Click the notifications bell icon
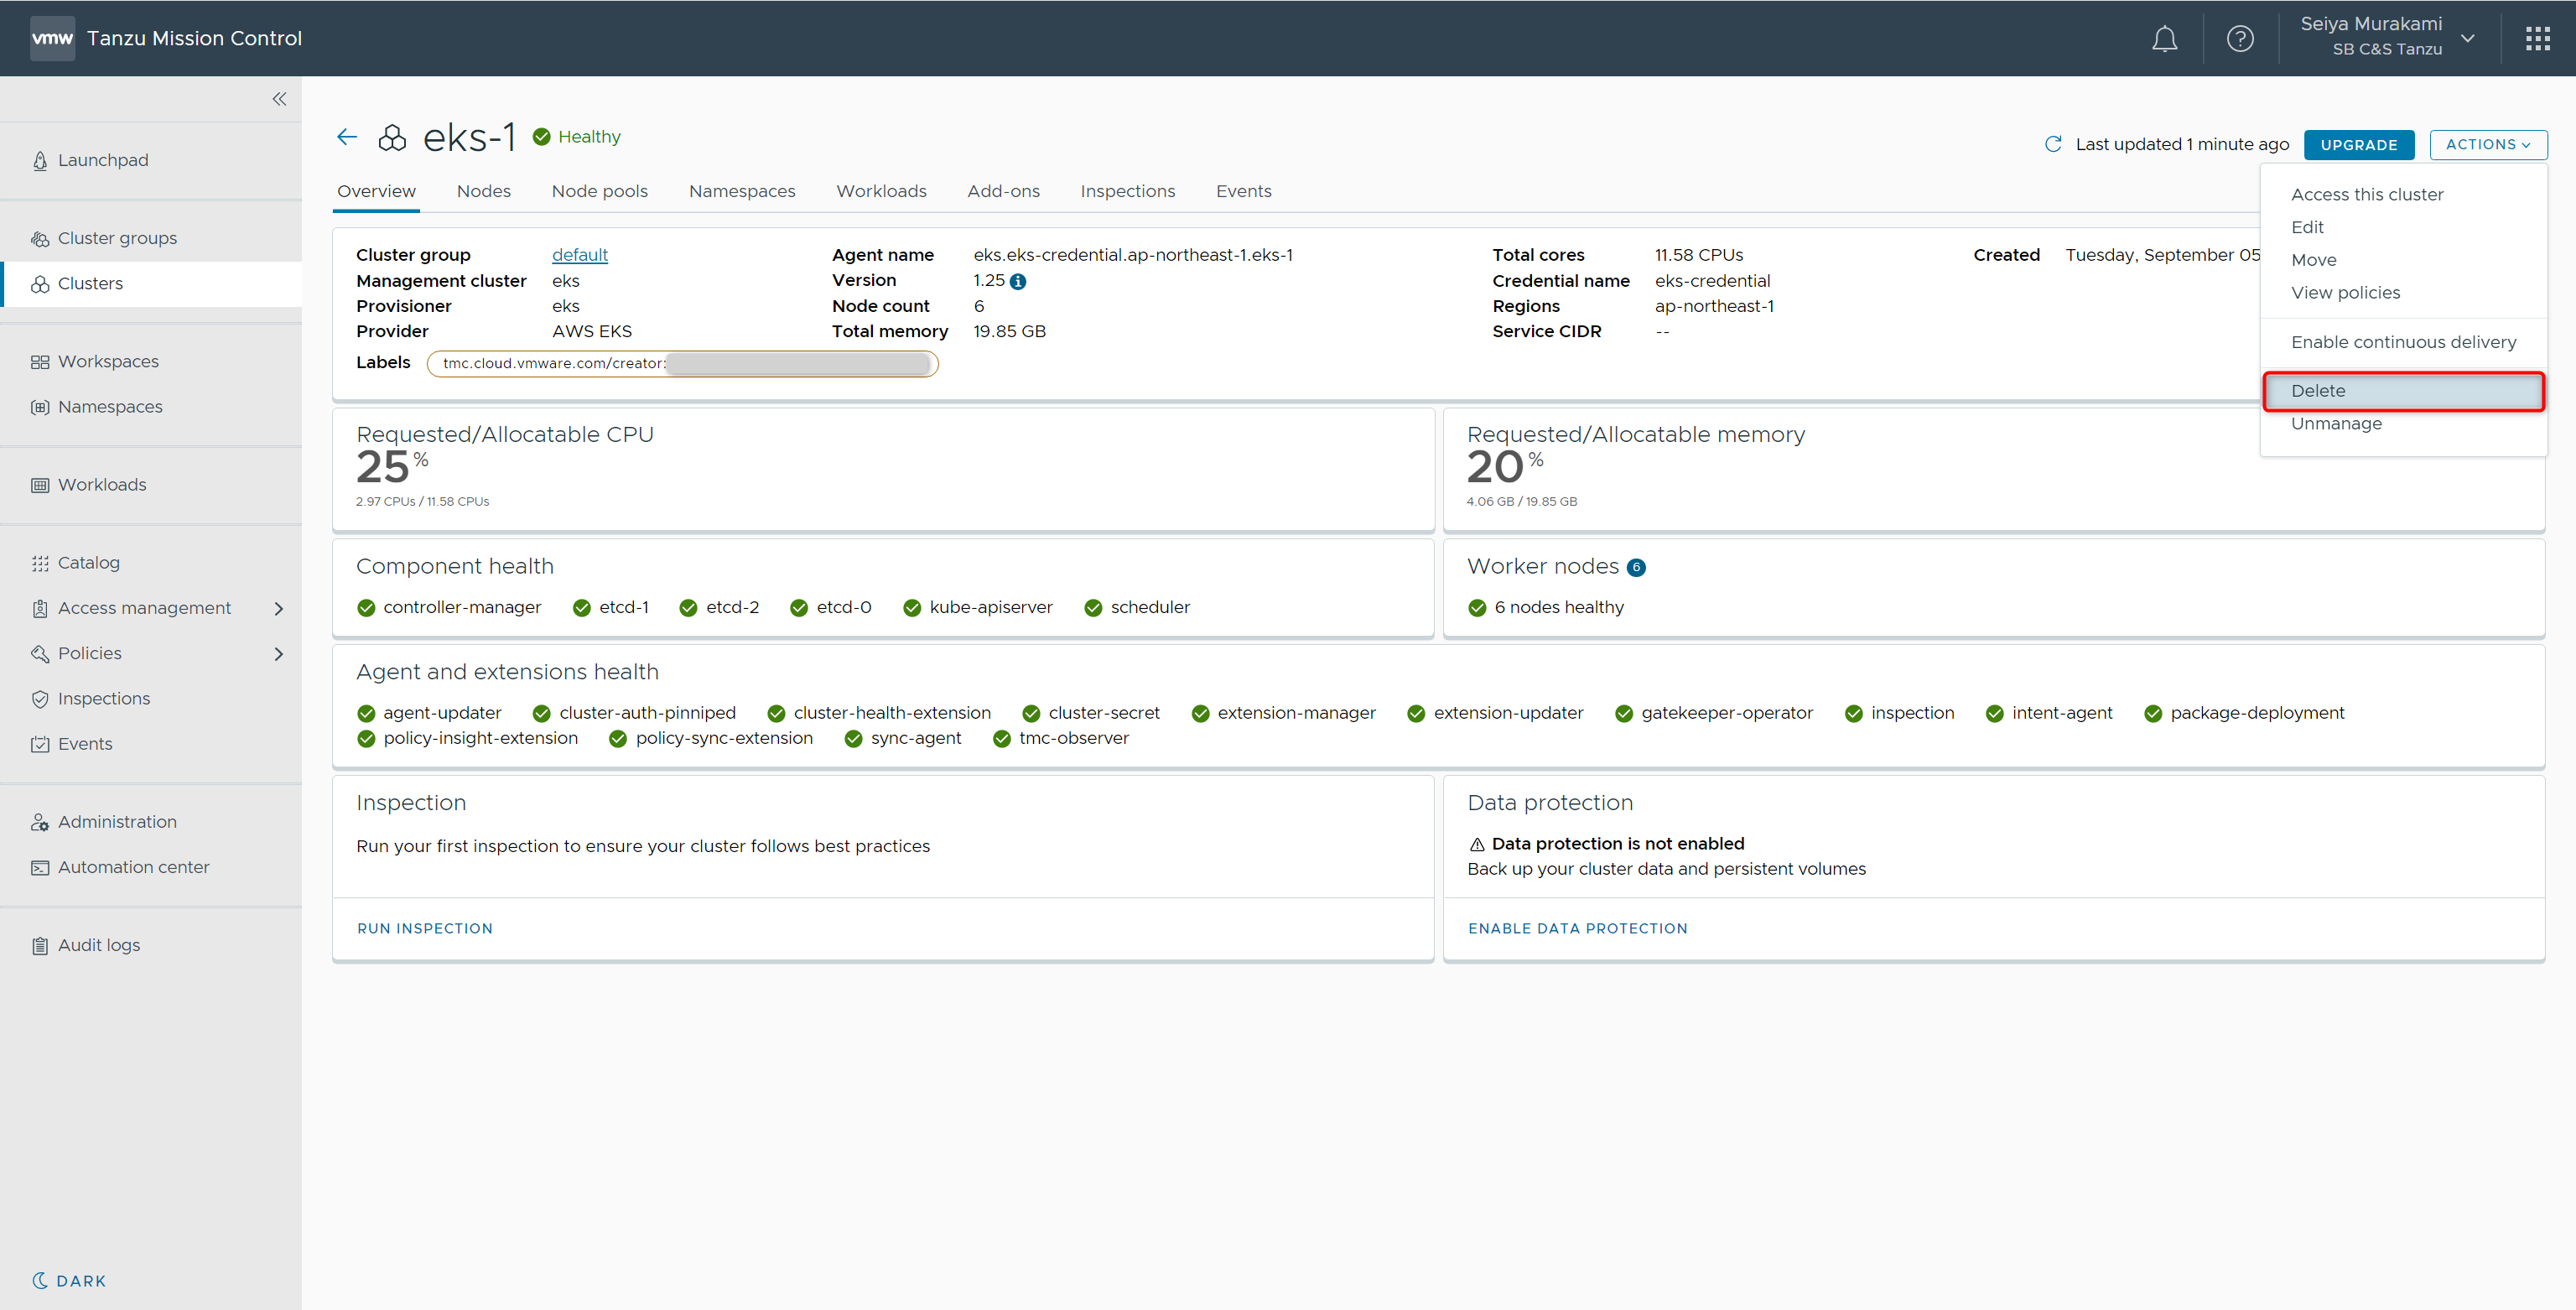2576x1310 pixels. click(2164, 39)
